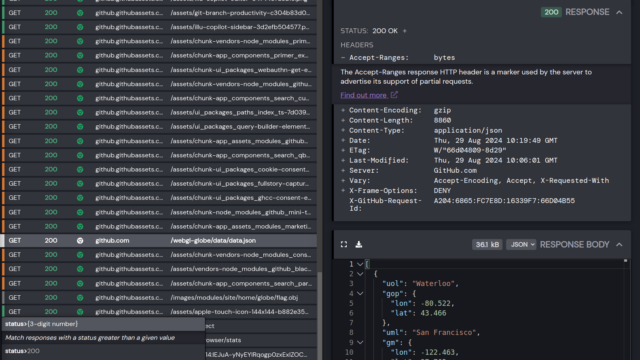Click source icon on apple-touch-icon request row
Viewport: 640px width, 360px height.
tap(80, 312)
